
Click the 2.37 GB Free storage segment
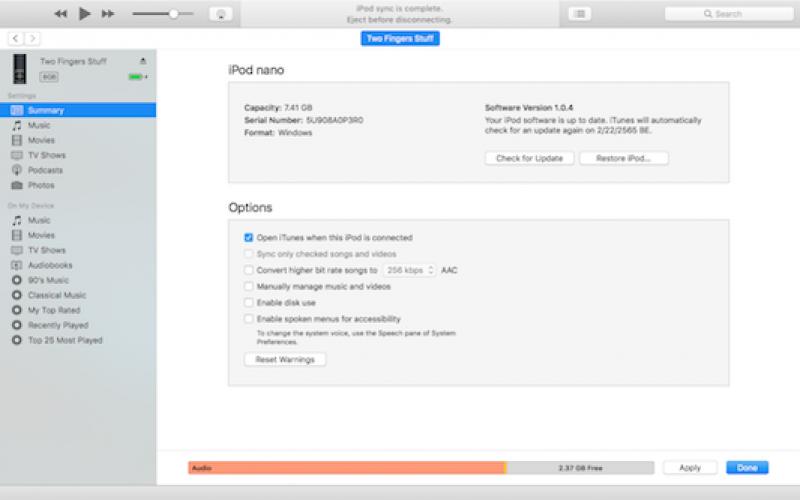tap(580, 468)
